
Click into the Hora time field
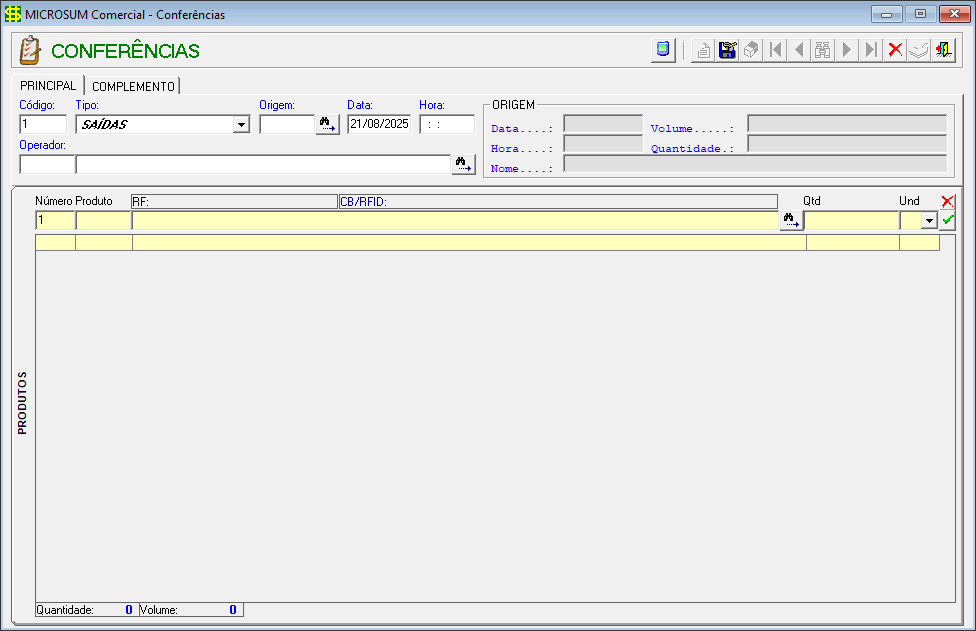[446, 125]
